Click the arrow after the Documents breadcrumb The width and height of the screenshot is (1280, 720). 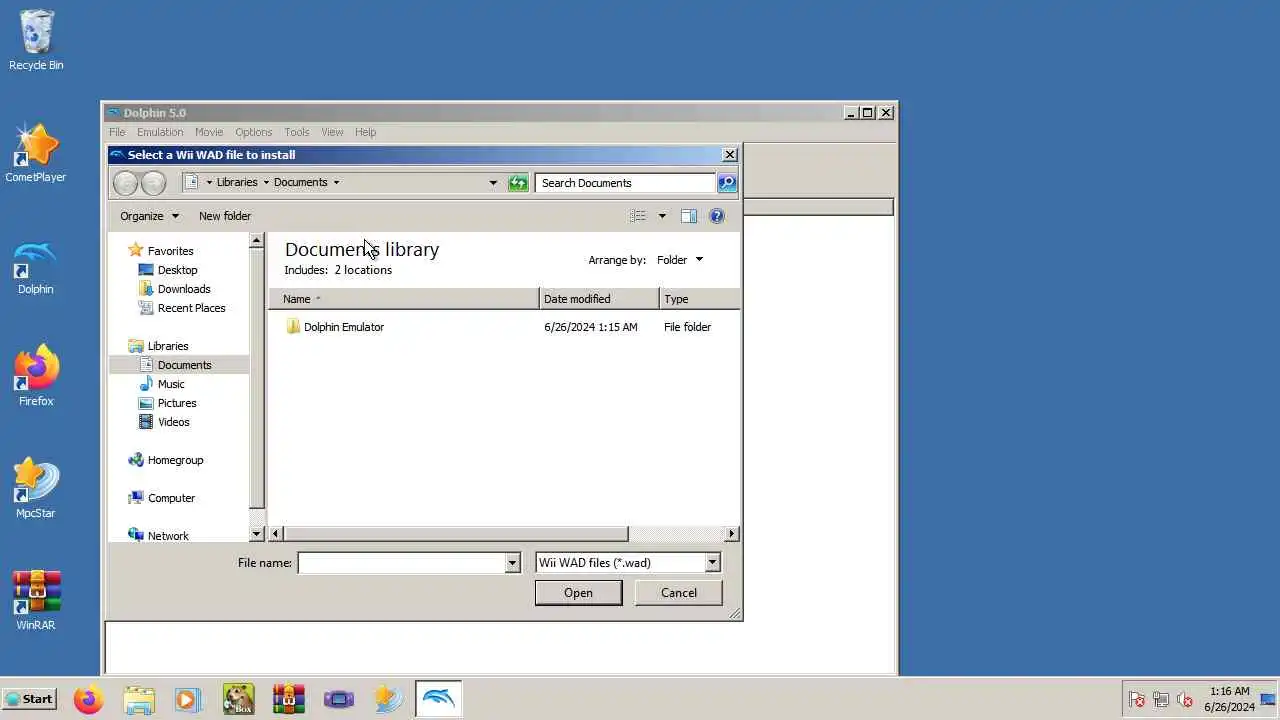(x=336, y=183)
